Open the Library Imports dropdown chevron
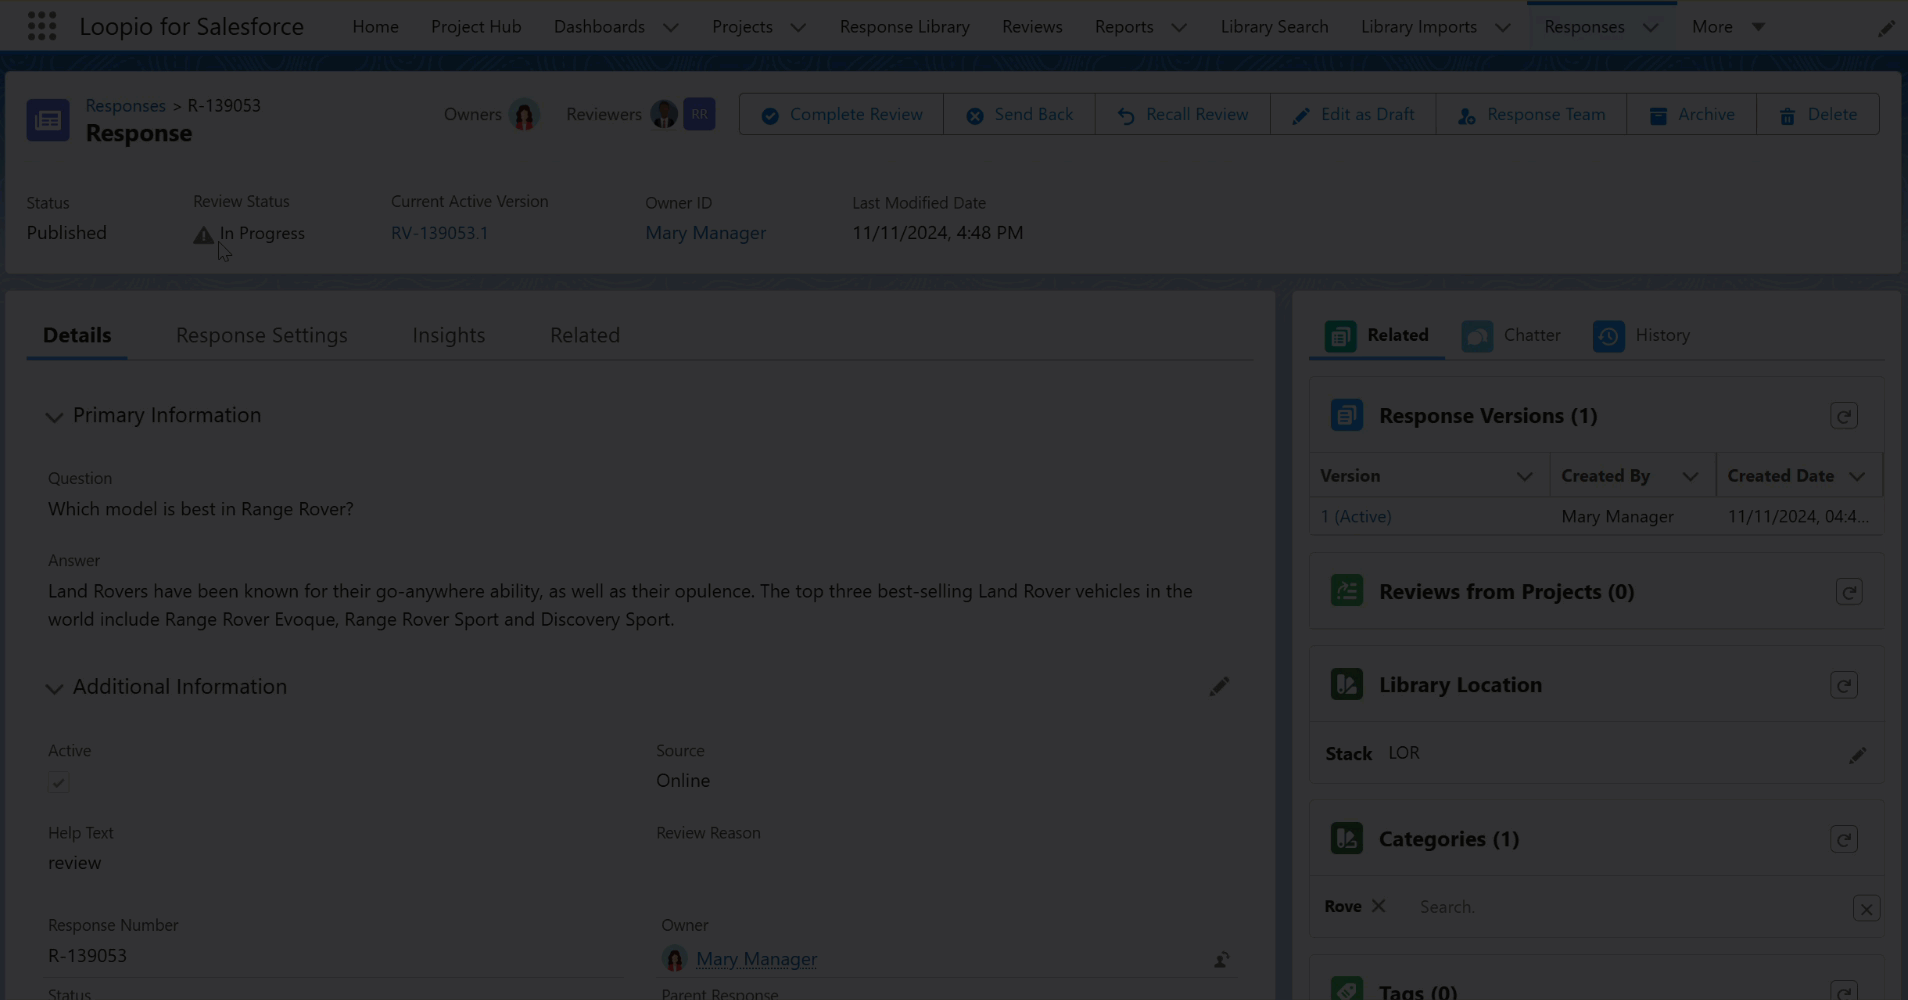Viewport: 1908px width, 1000px height. click(x=1502, y=27)
